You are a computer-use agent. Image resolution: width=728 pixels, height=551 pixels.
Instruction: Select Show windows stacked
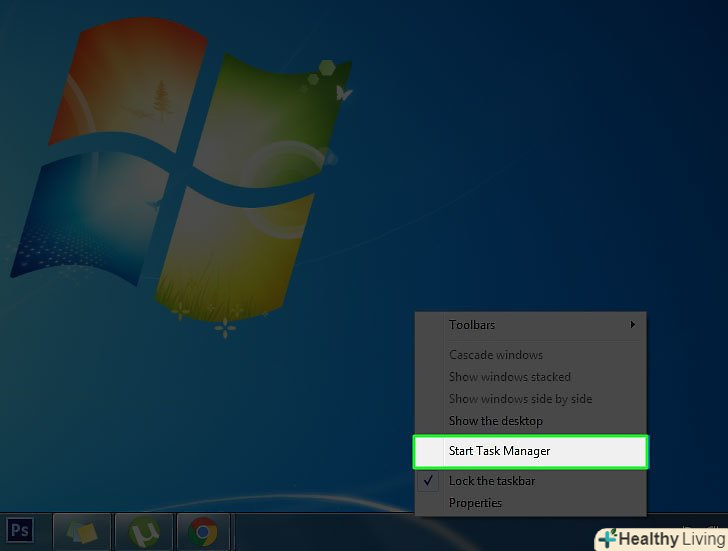pyautogui.click(x=530, y=376)
